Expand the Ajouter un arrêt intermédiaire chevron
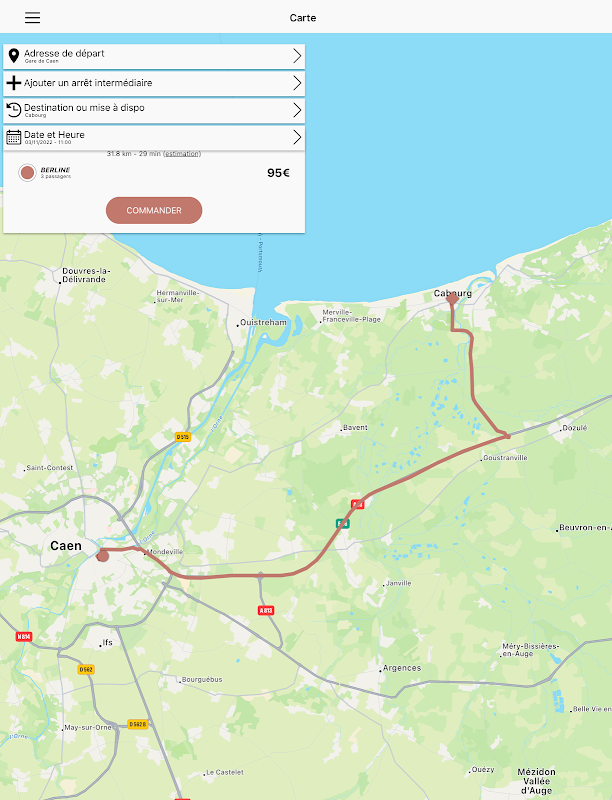The image size is (612, 800). tap(297, 83)
